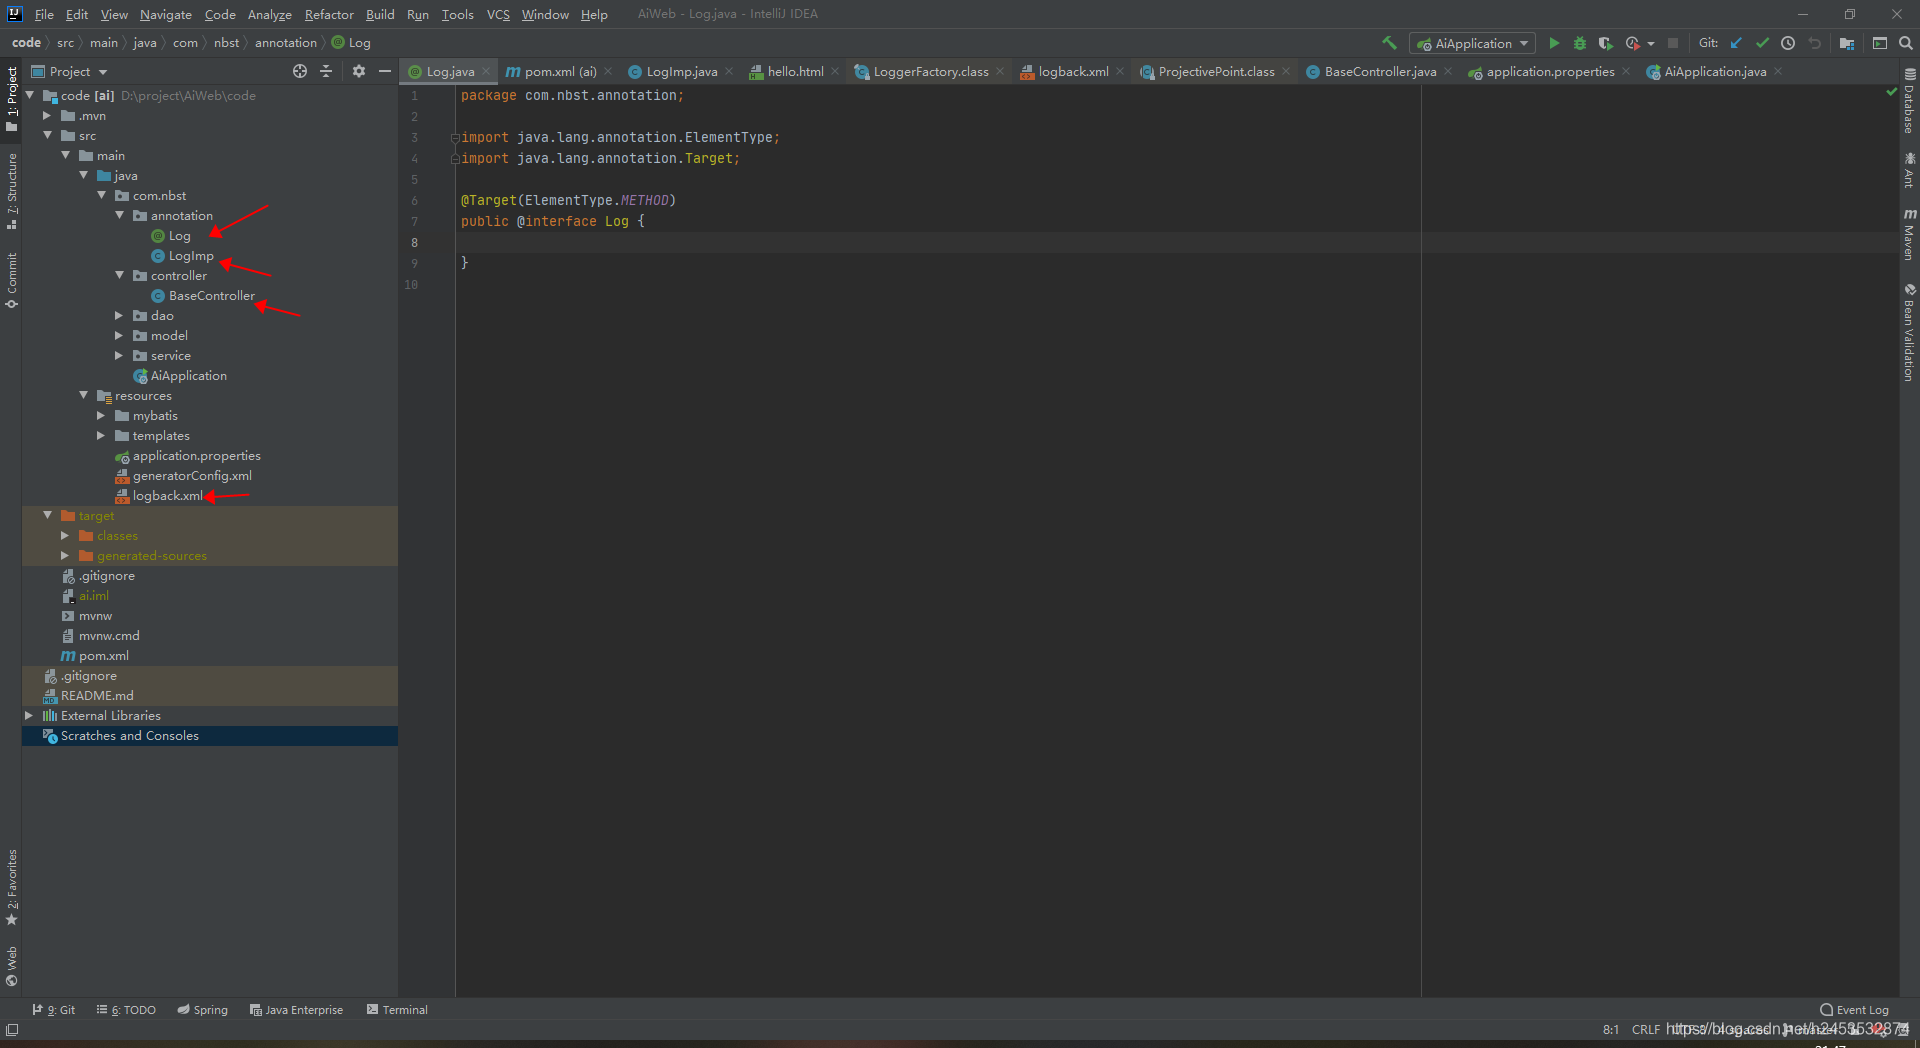Expand the model package
This screenshot has height=1048, width=1920.
(119, 335)
